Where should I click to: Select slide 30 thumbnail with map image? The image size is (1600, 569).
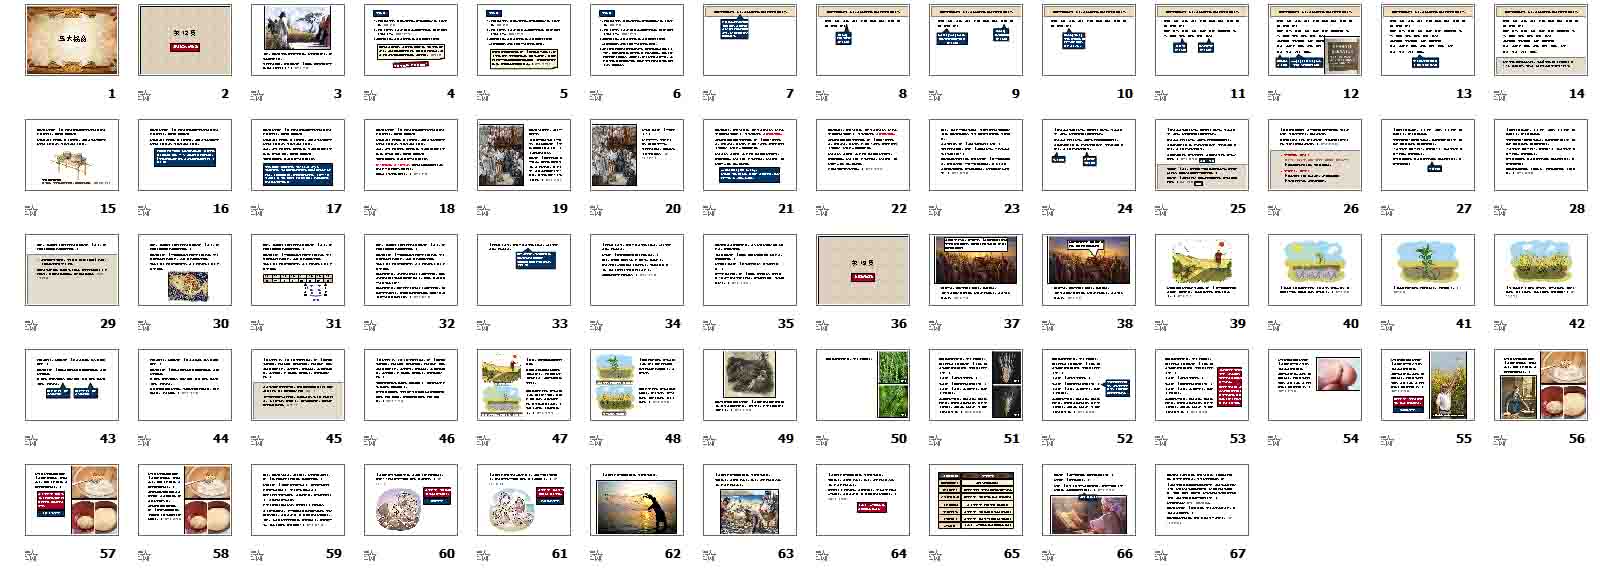click(x=184, y=270)
